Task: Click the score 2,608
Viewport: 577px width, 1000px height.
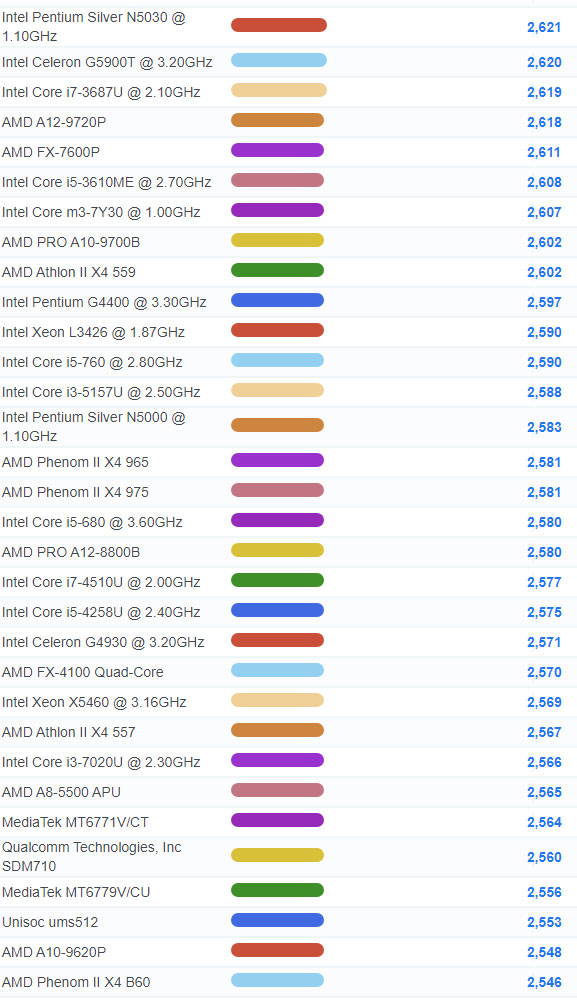Action: (544, 182)
